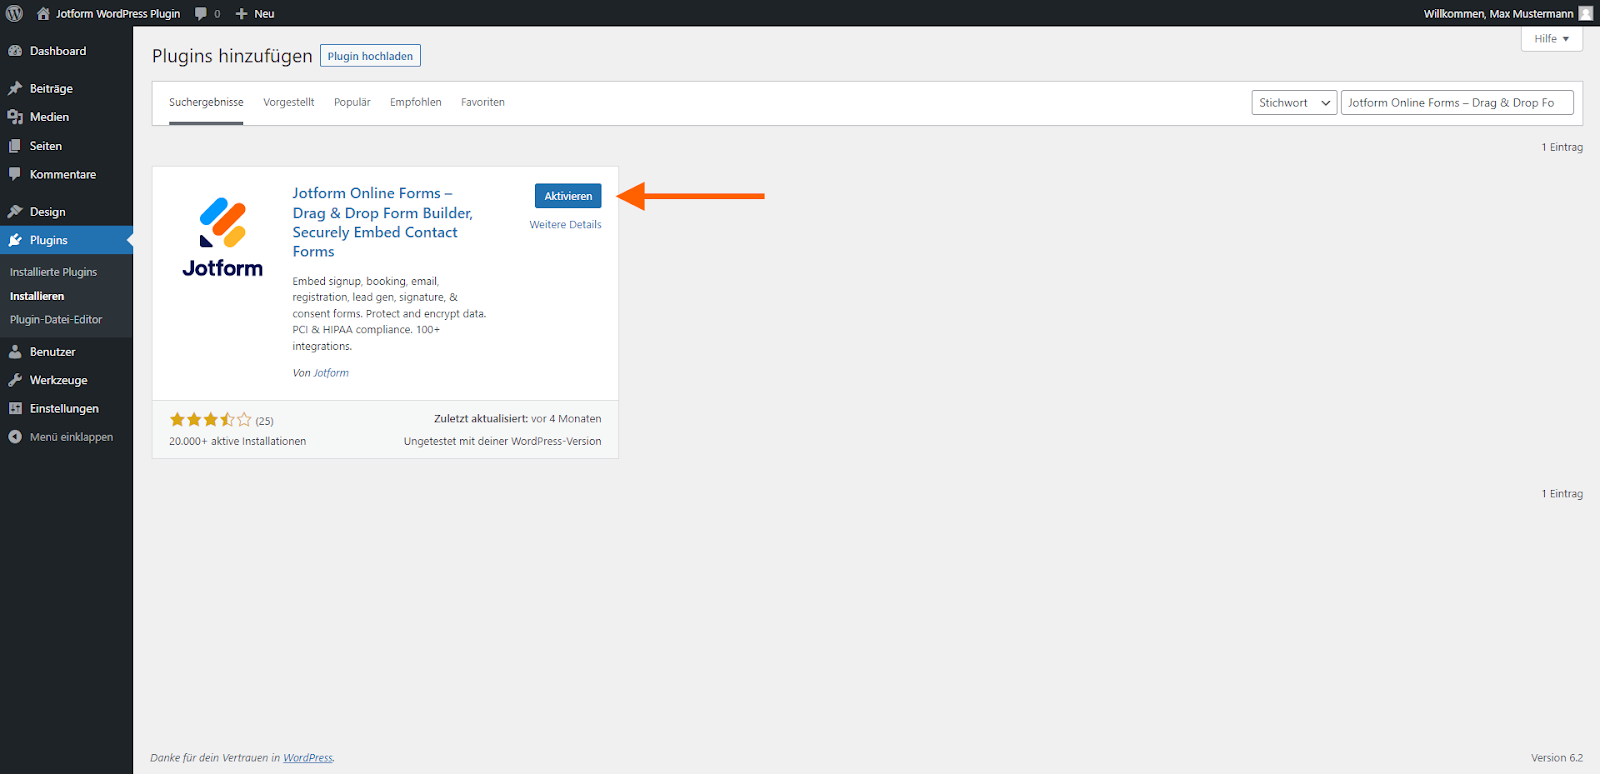Click the plugin search input field
1600x774 pixels.
(1457, 103)
